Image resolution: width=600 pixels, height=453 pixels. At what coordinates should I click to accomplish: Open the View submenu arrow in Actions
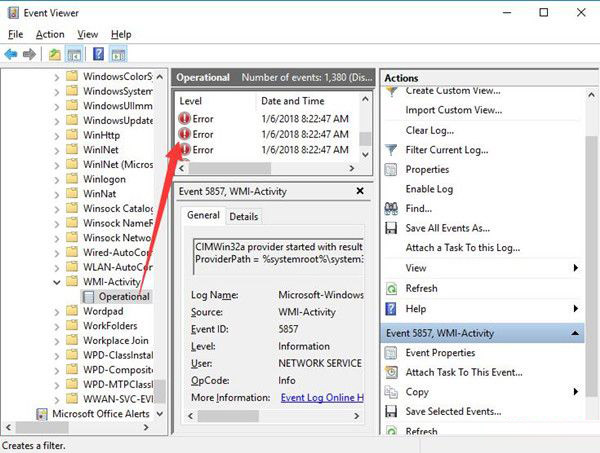tap(576, 267)
